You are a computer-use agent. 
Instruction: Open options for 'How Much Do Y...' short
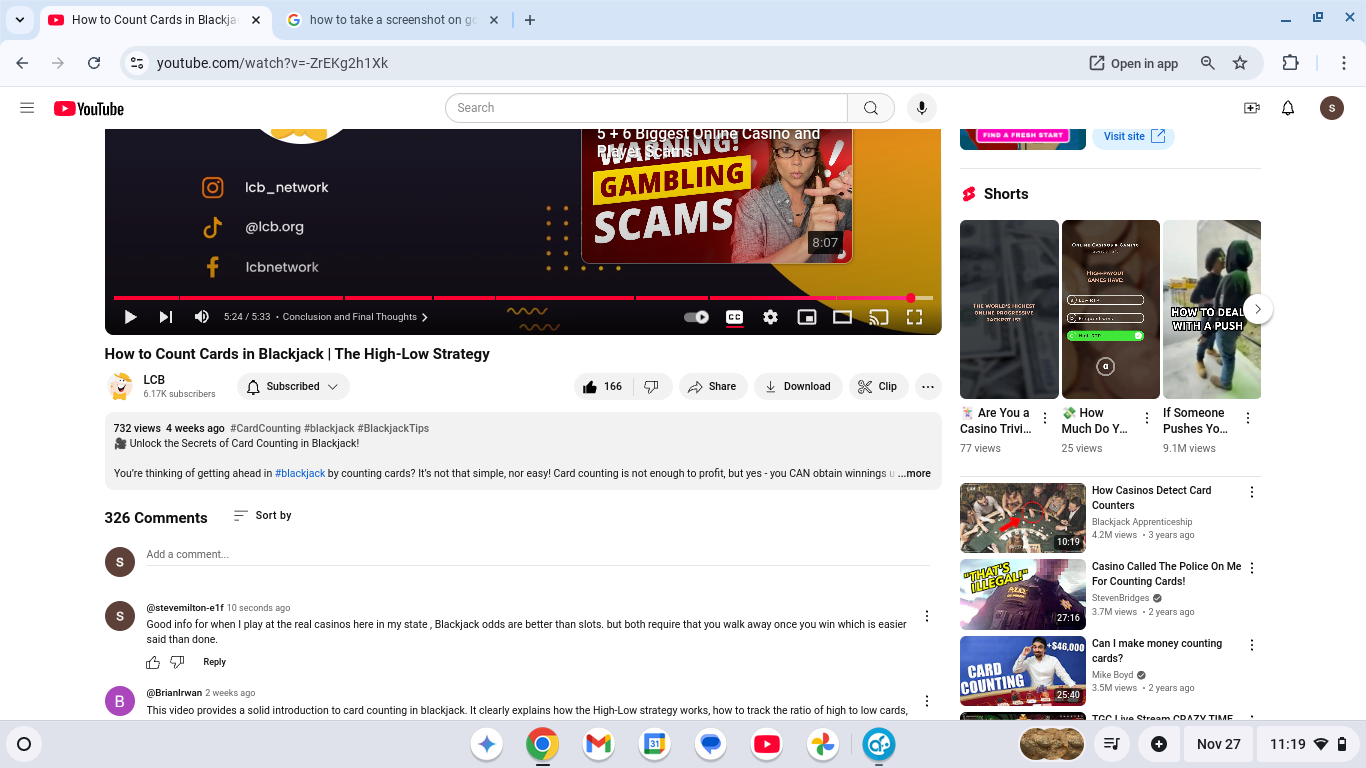(x=1146, y=419)
